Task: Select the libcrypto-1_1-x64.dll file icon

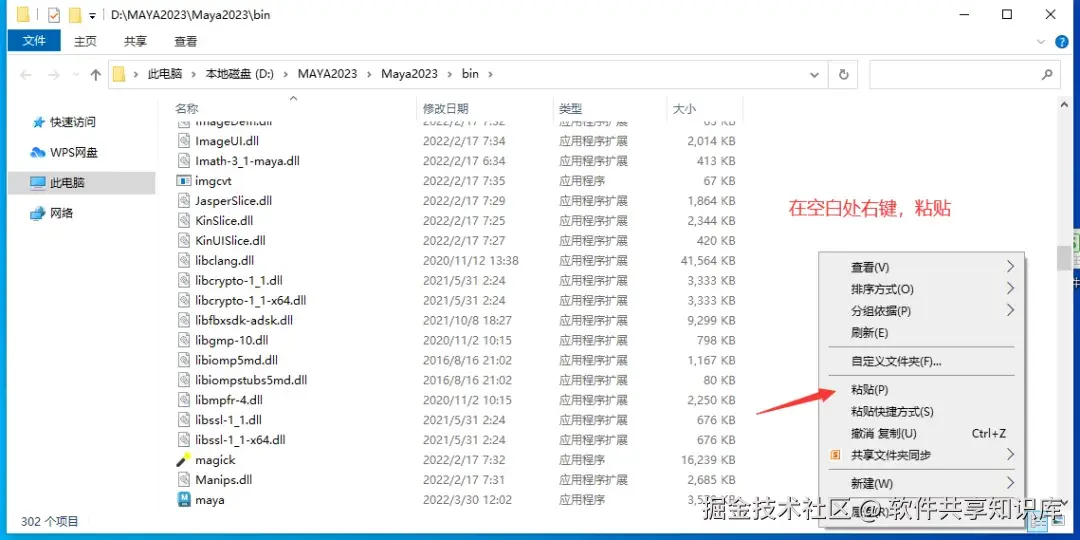Action: point(183,300)
